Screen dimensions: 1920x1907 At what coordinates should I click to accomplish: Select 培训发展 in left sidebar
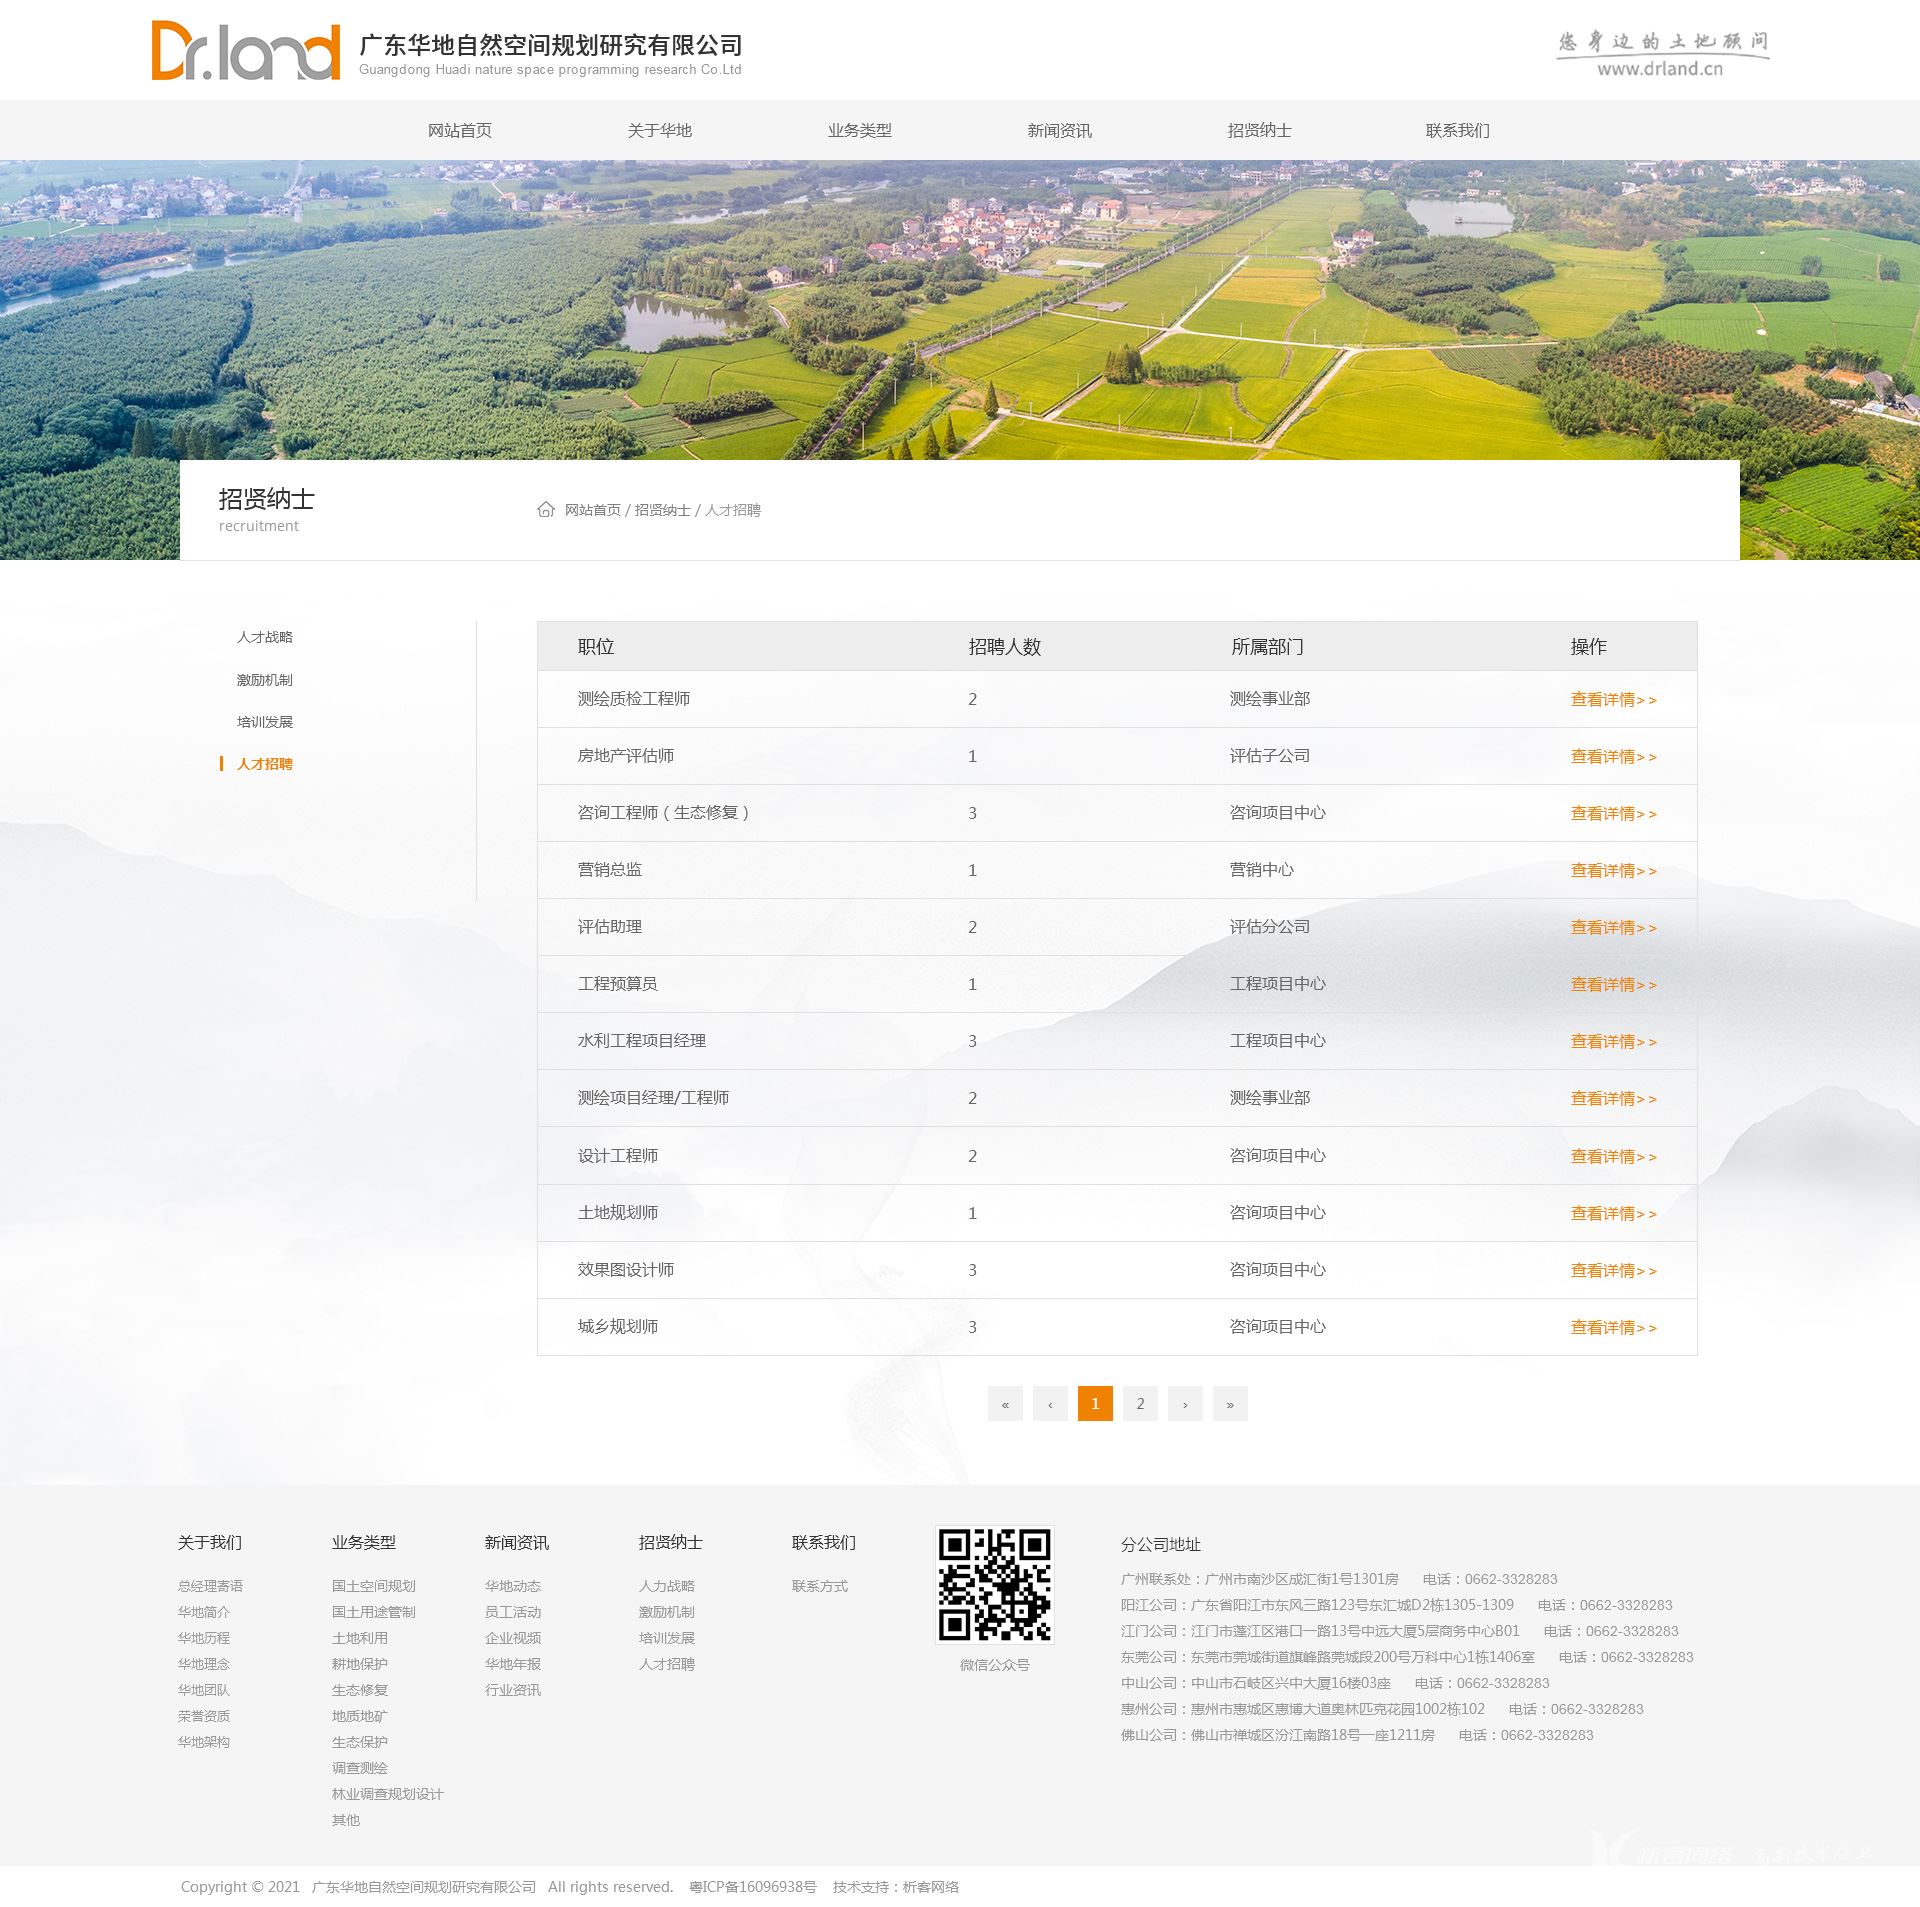[x=265, y=722]
